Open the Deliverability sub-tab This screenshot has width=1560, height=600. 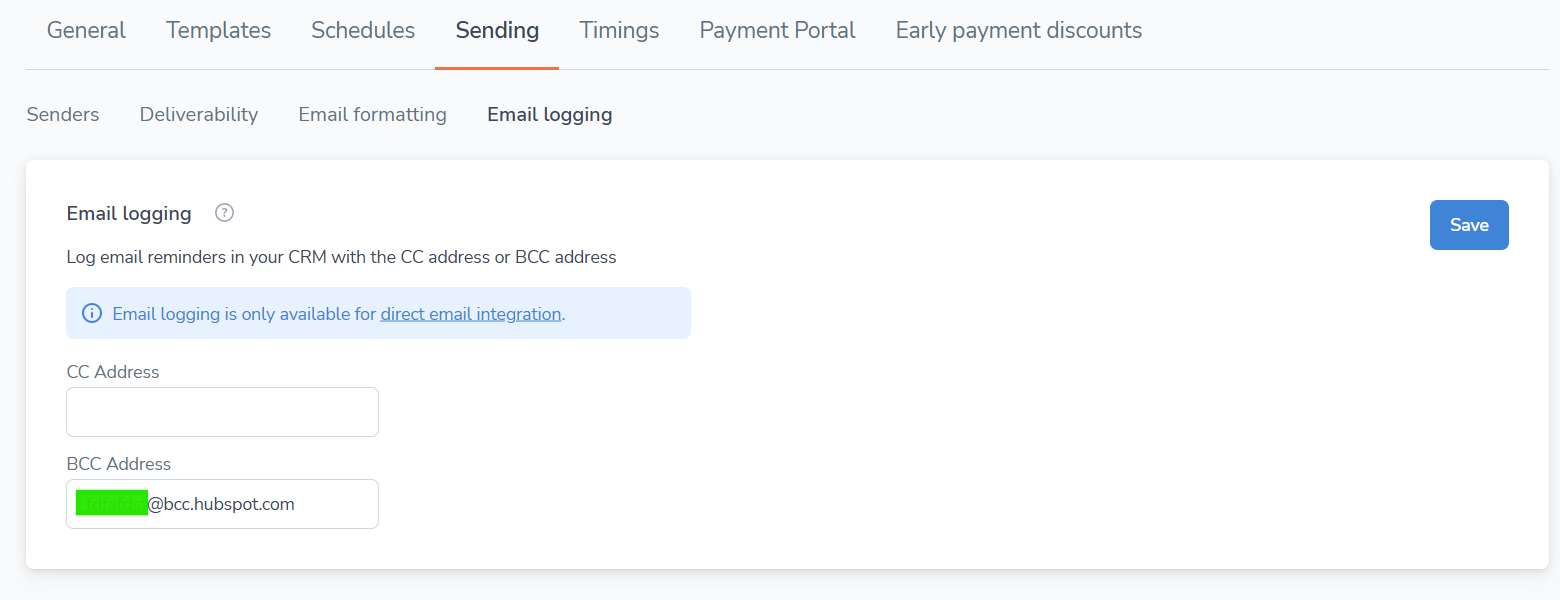[x=199, y=115]
